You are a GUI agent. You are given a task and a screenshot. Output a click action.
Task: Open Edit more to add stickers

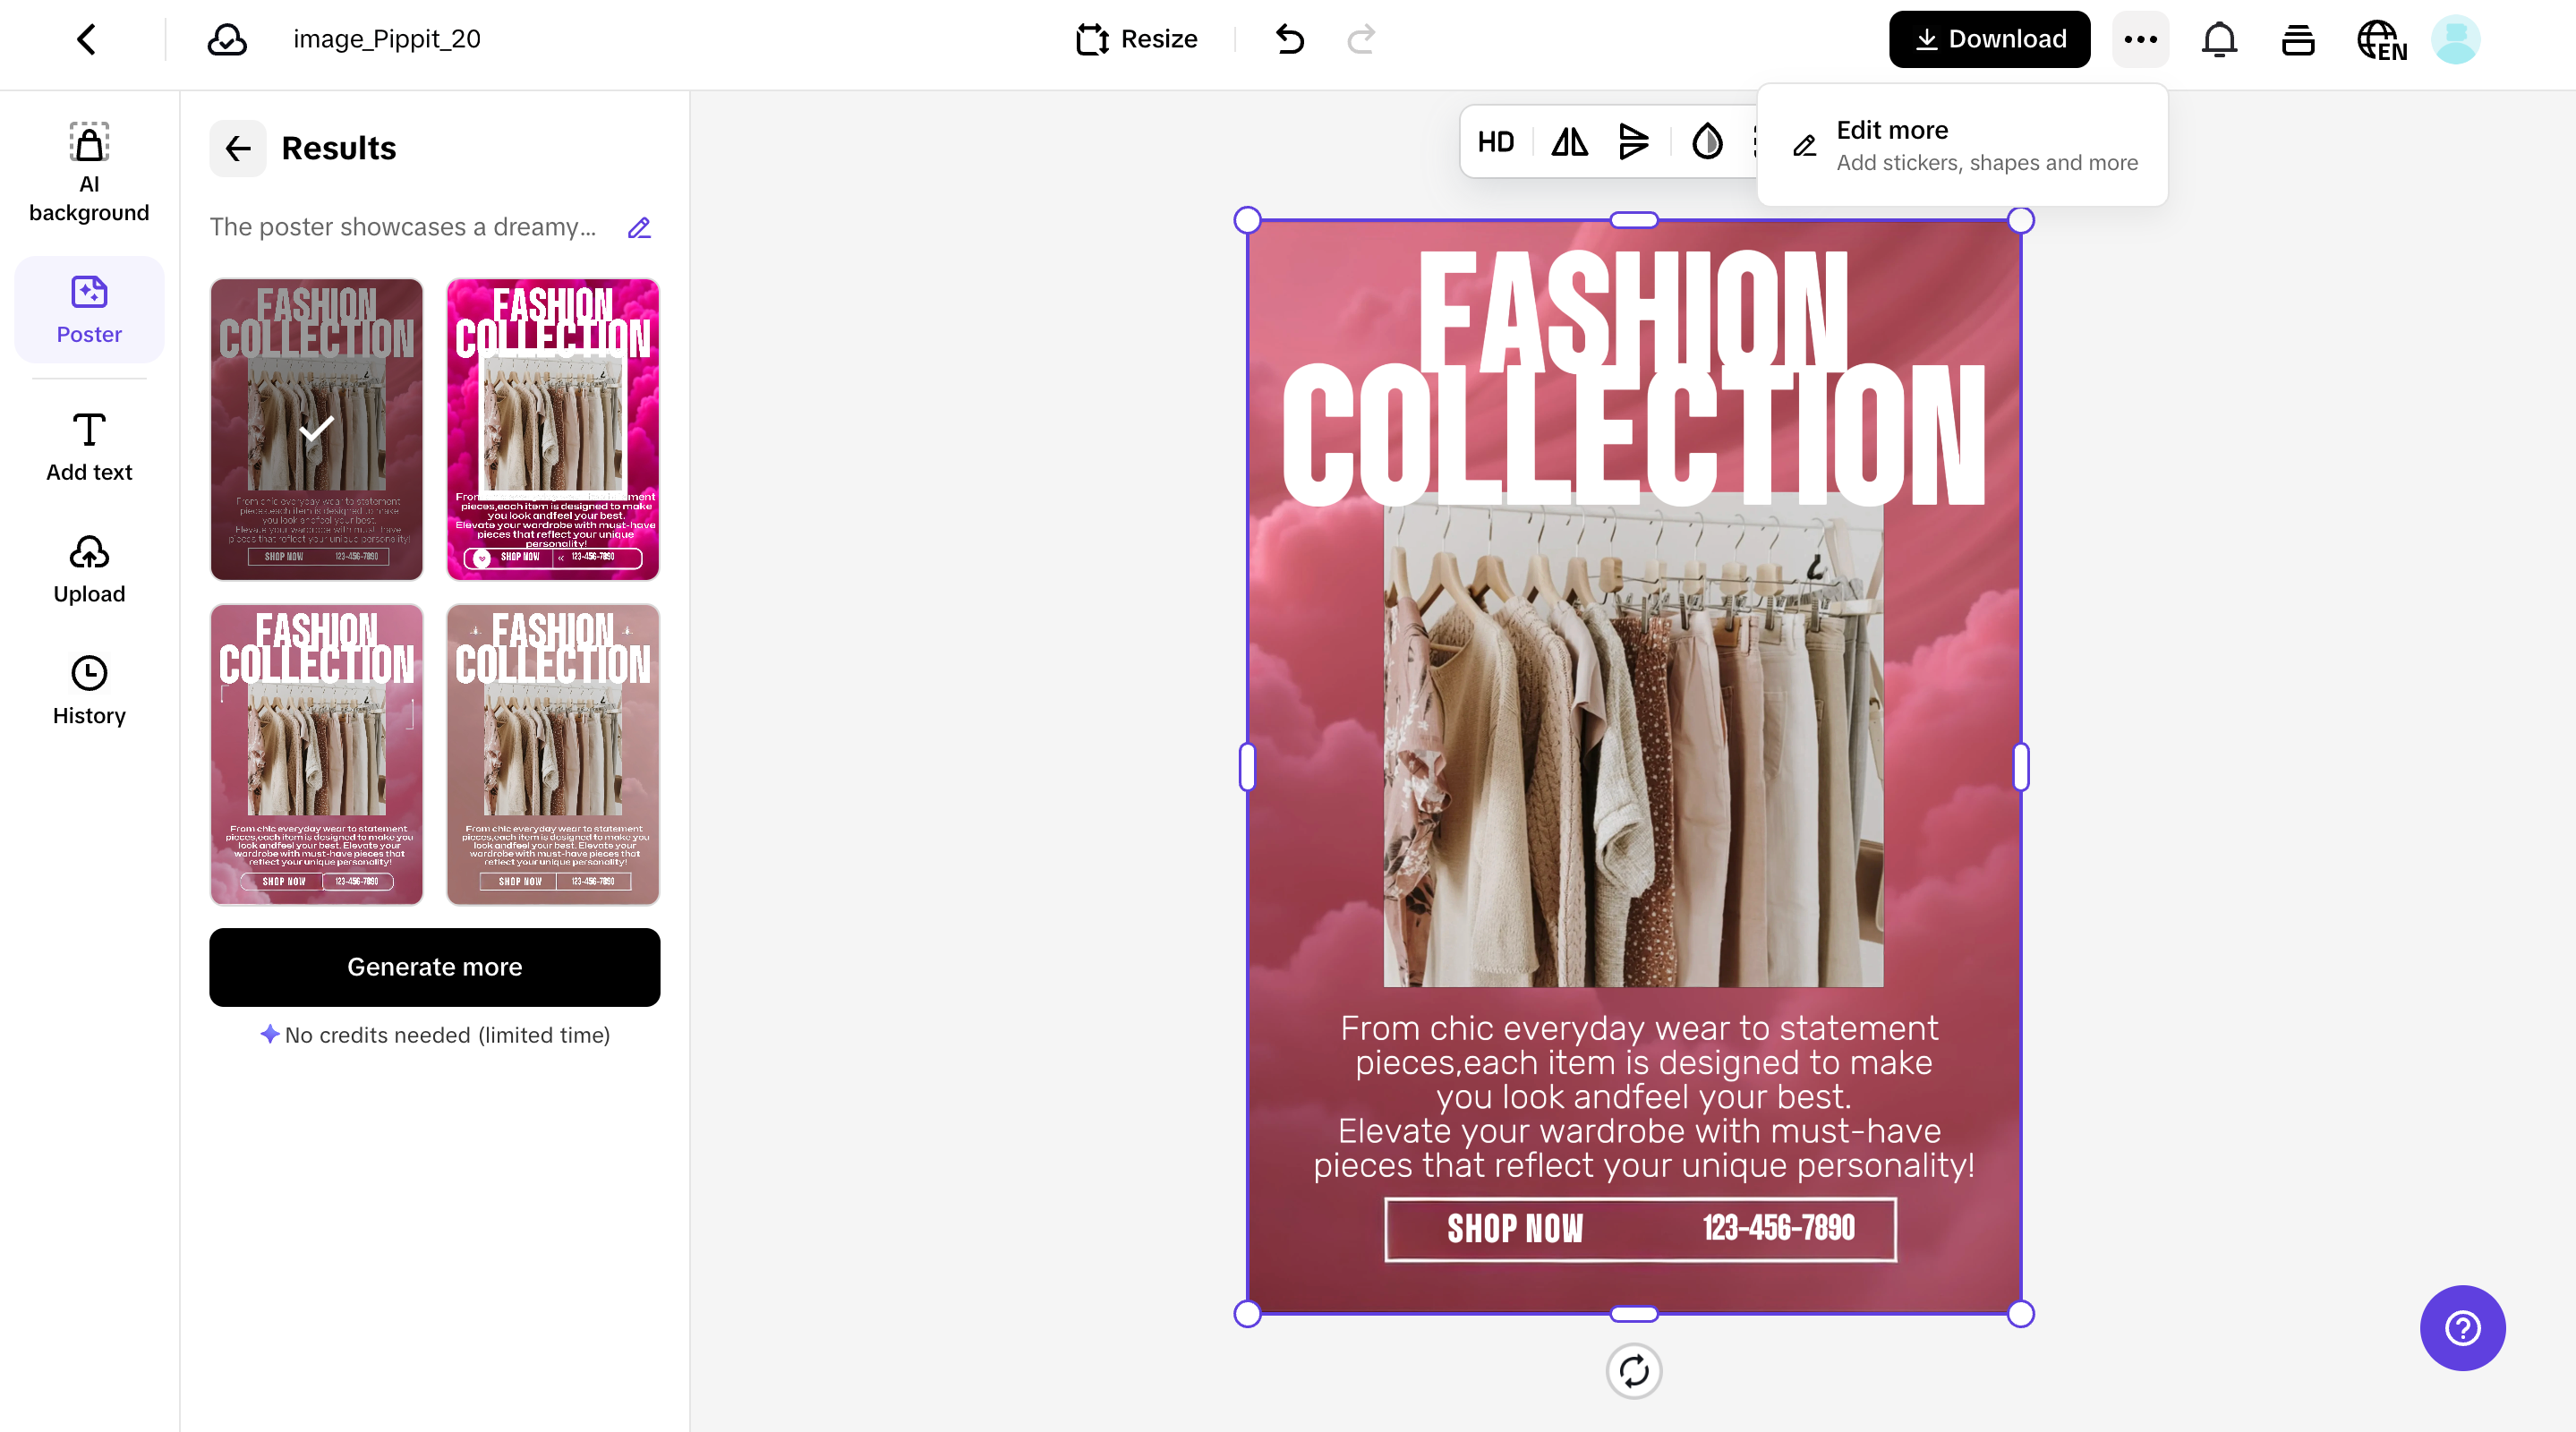tap(1962, 144)
